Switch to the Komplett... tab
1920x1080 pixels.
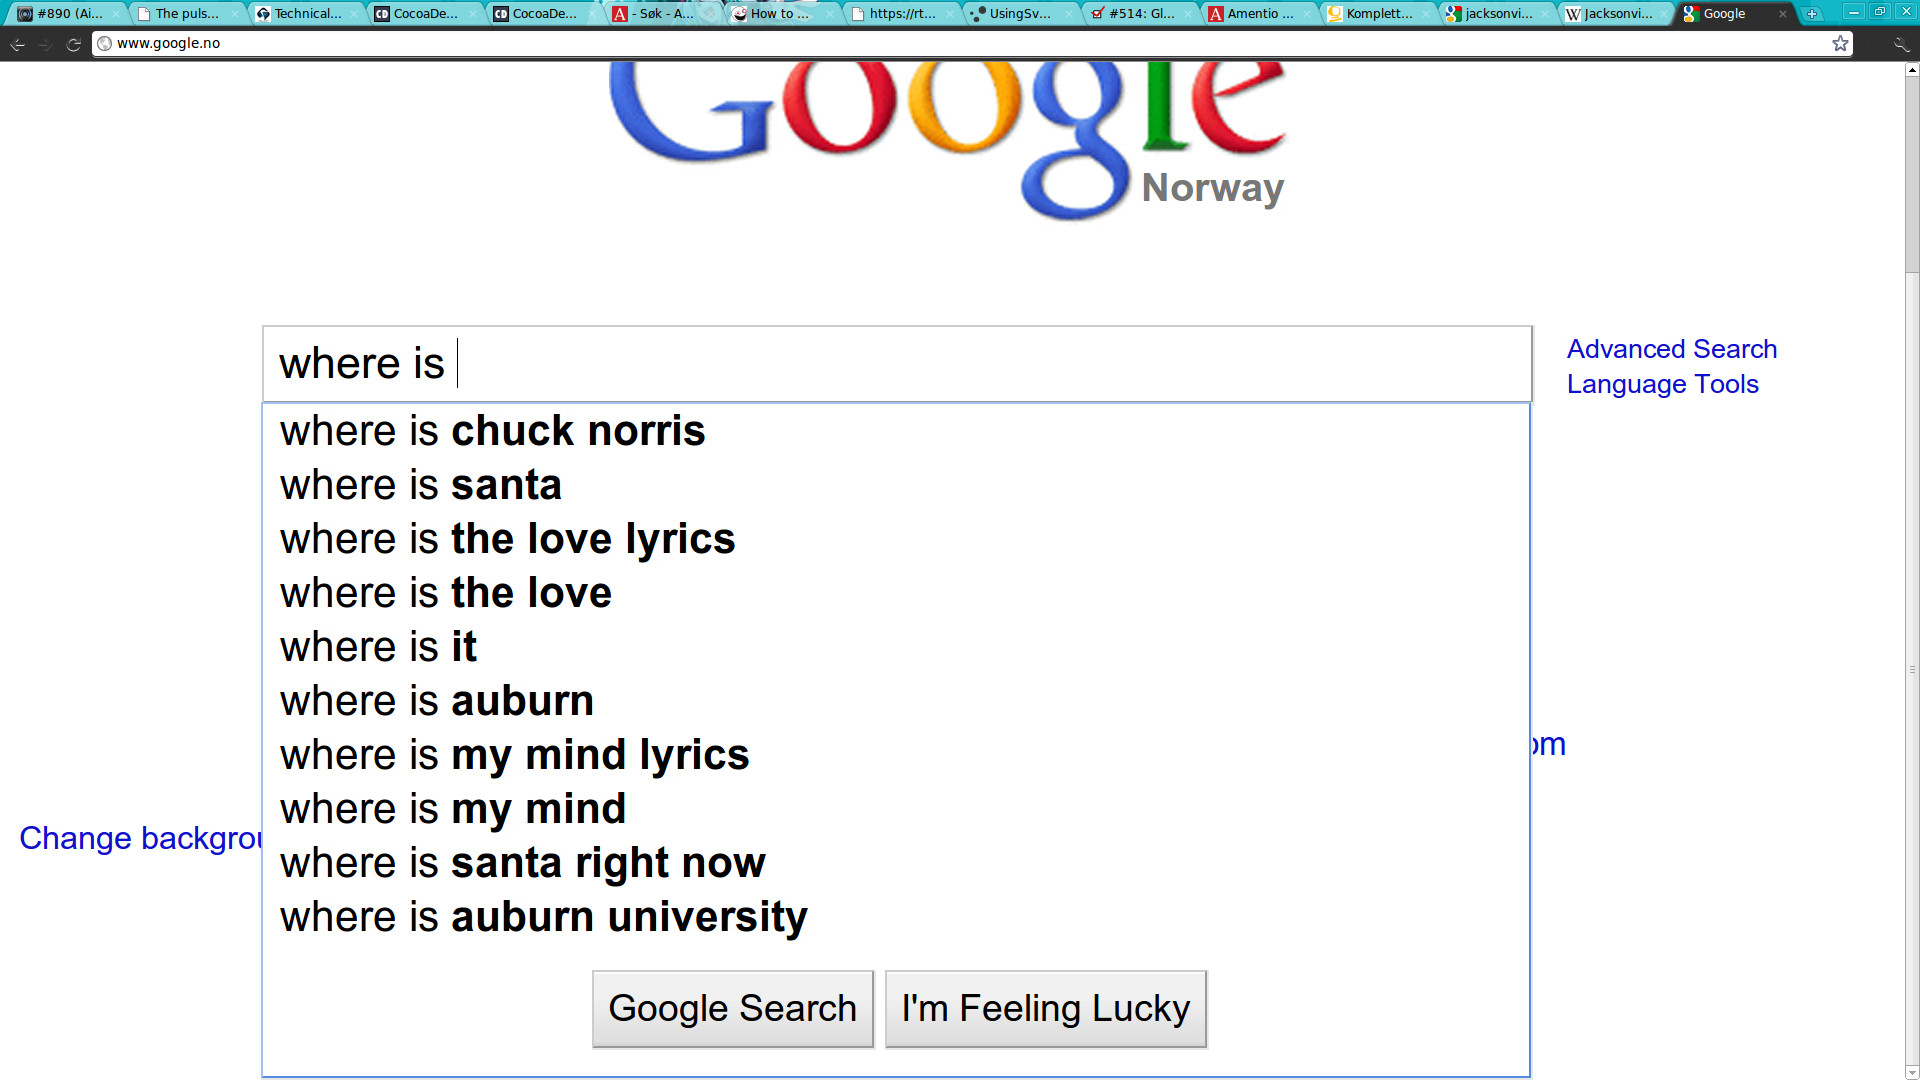pyautogui.click(x=1377, y=14)
